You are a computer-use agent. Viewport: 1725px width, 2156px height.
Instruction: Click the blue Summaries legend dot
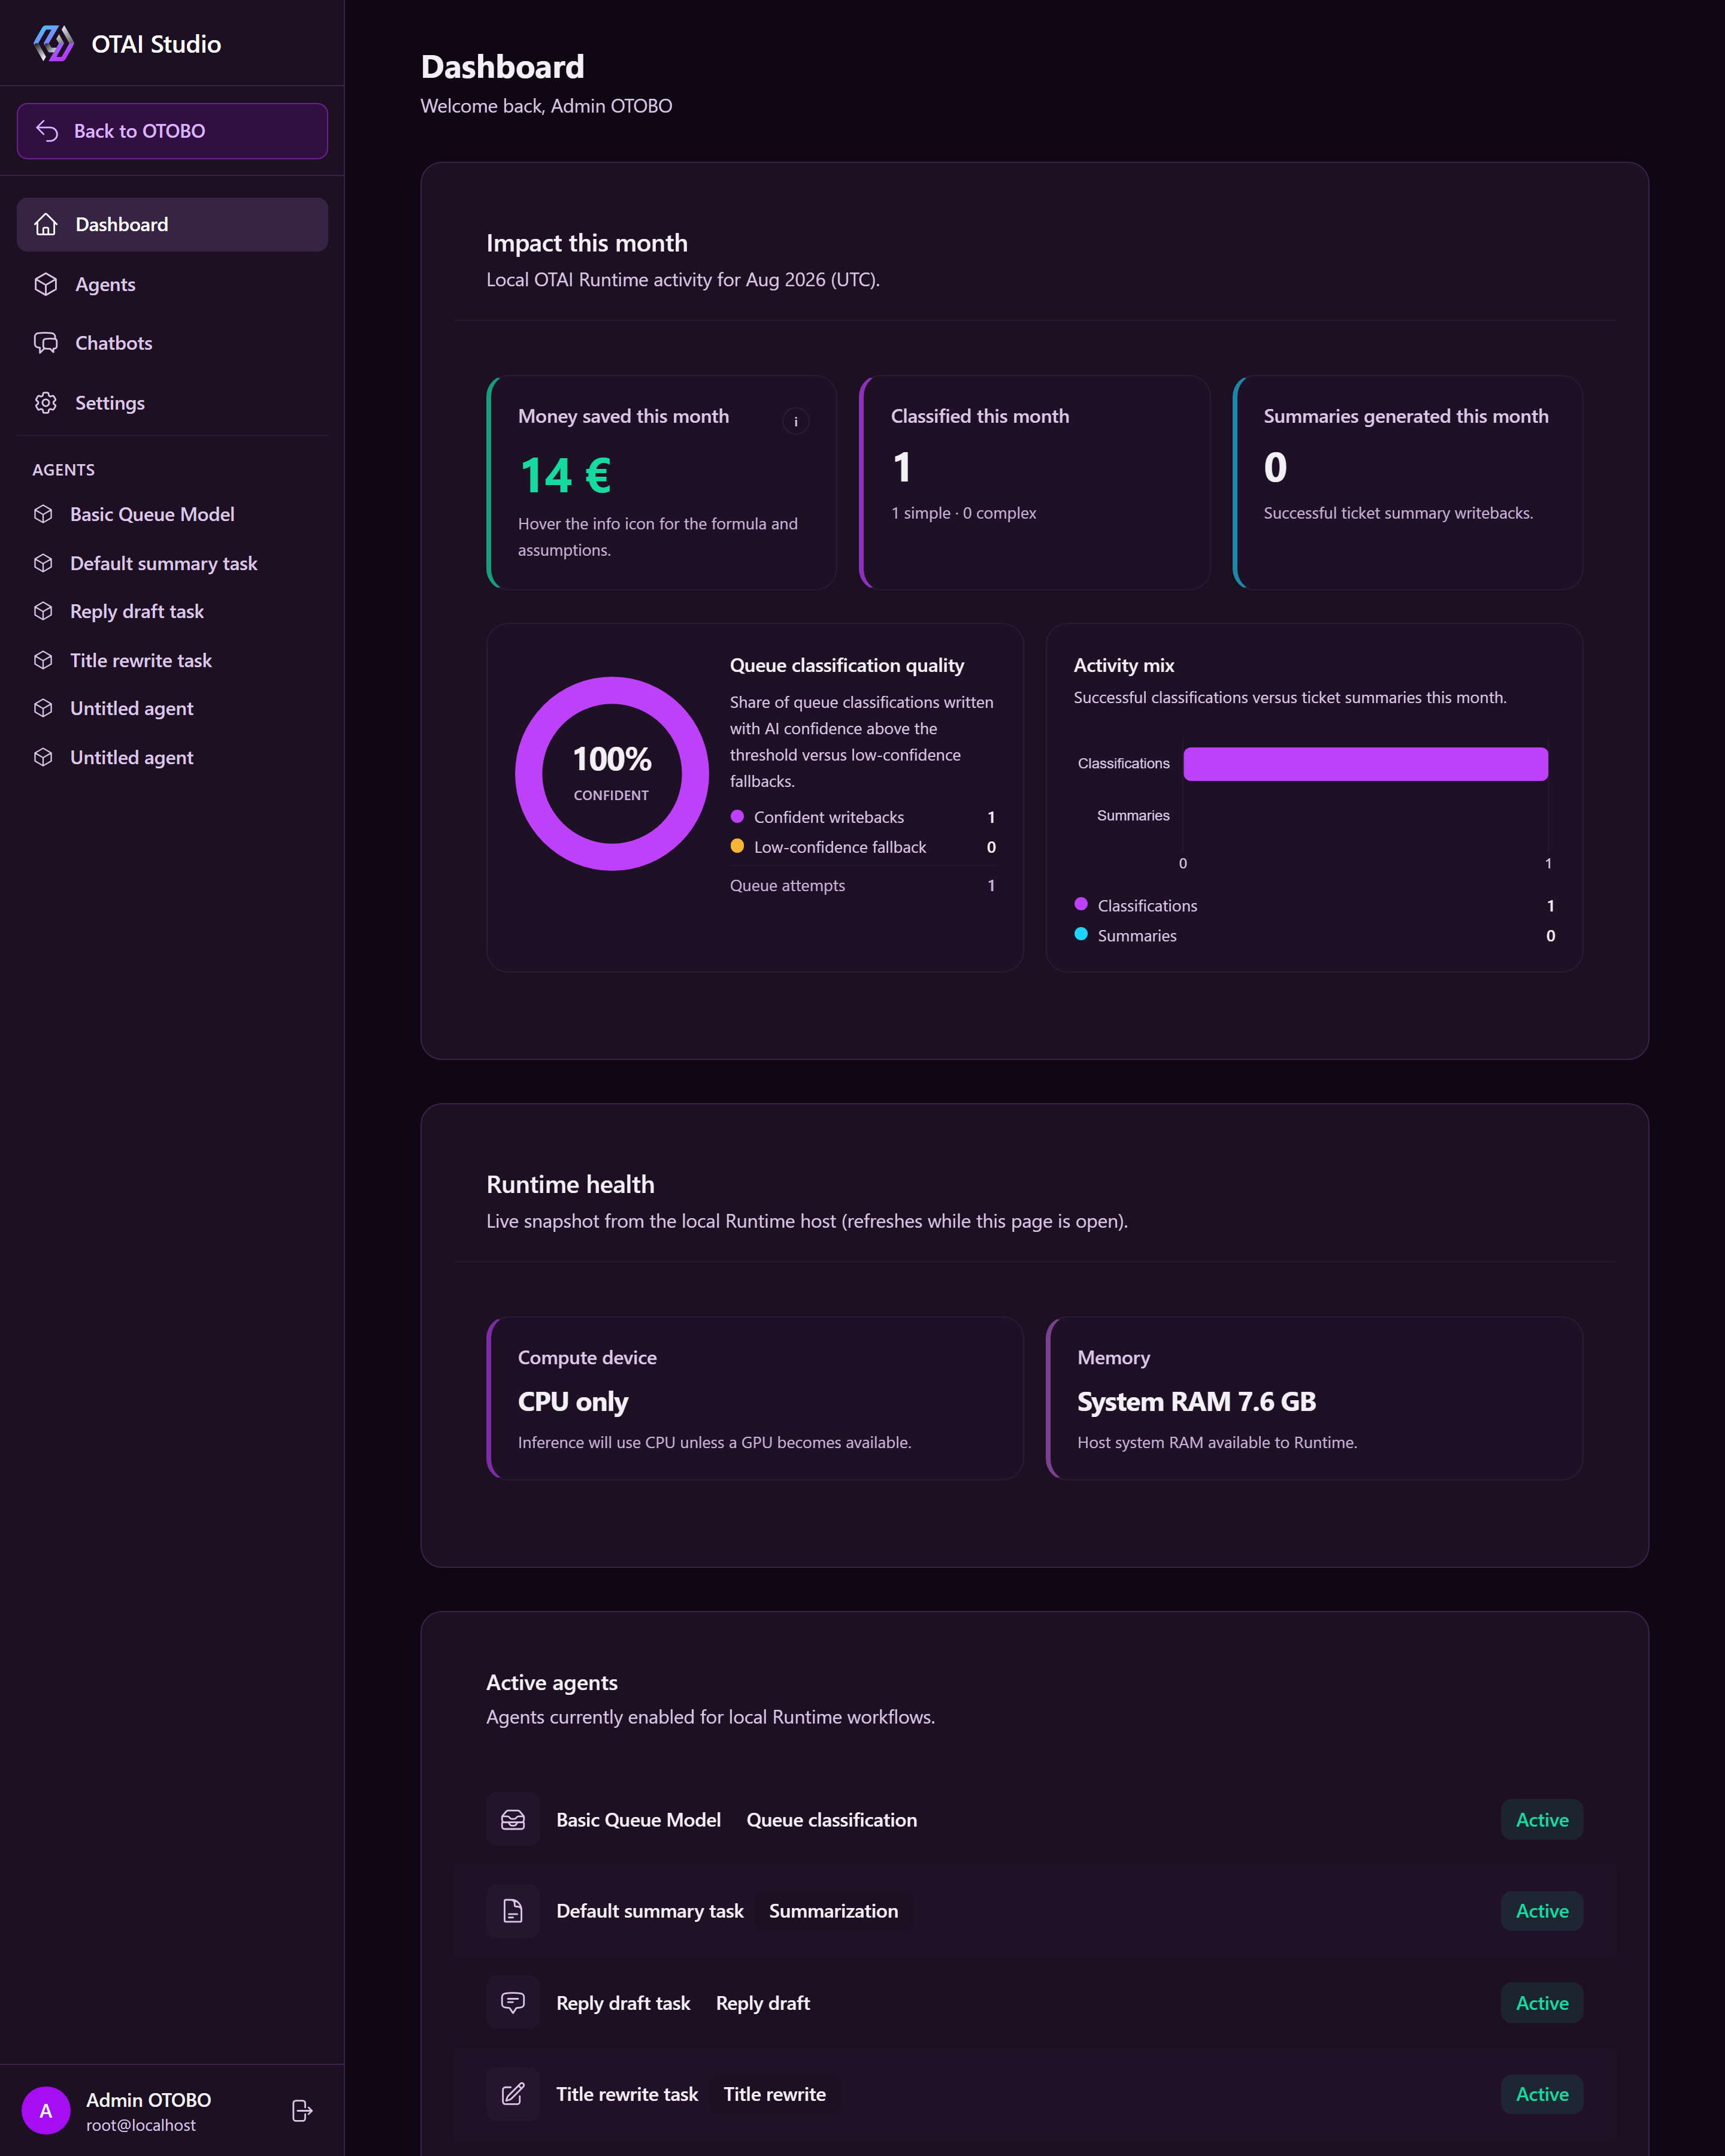1081,934
